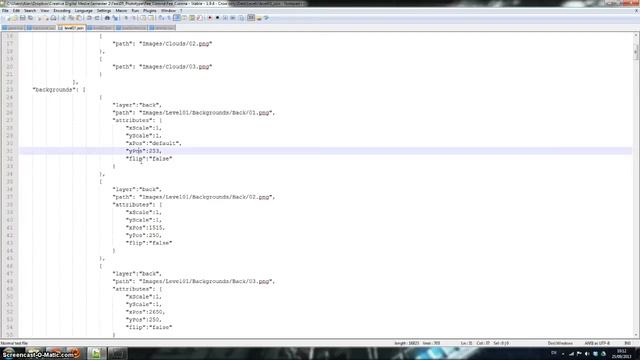Click the Backgrounds/Back/02.png path text

coord(207,197)
